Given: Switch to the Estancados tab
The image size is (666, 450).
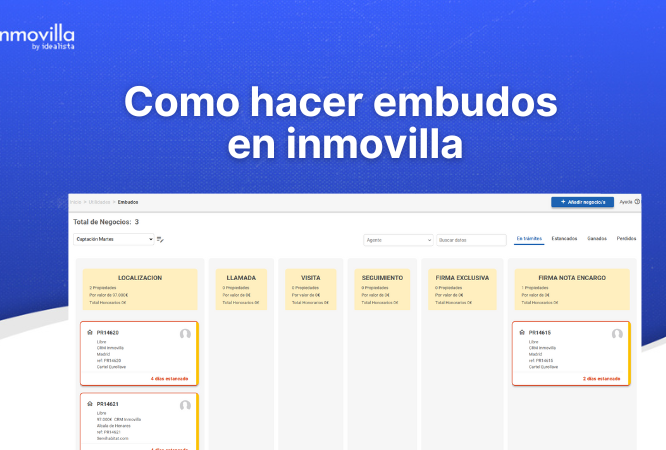Looking at the screenshot, I should coord(564,239).
